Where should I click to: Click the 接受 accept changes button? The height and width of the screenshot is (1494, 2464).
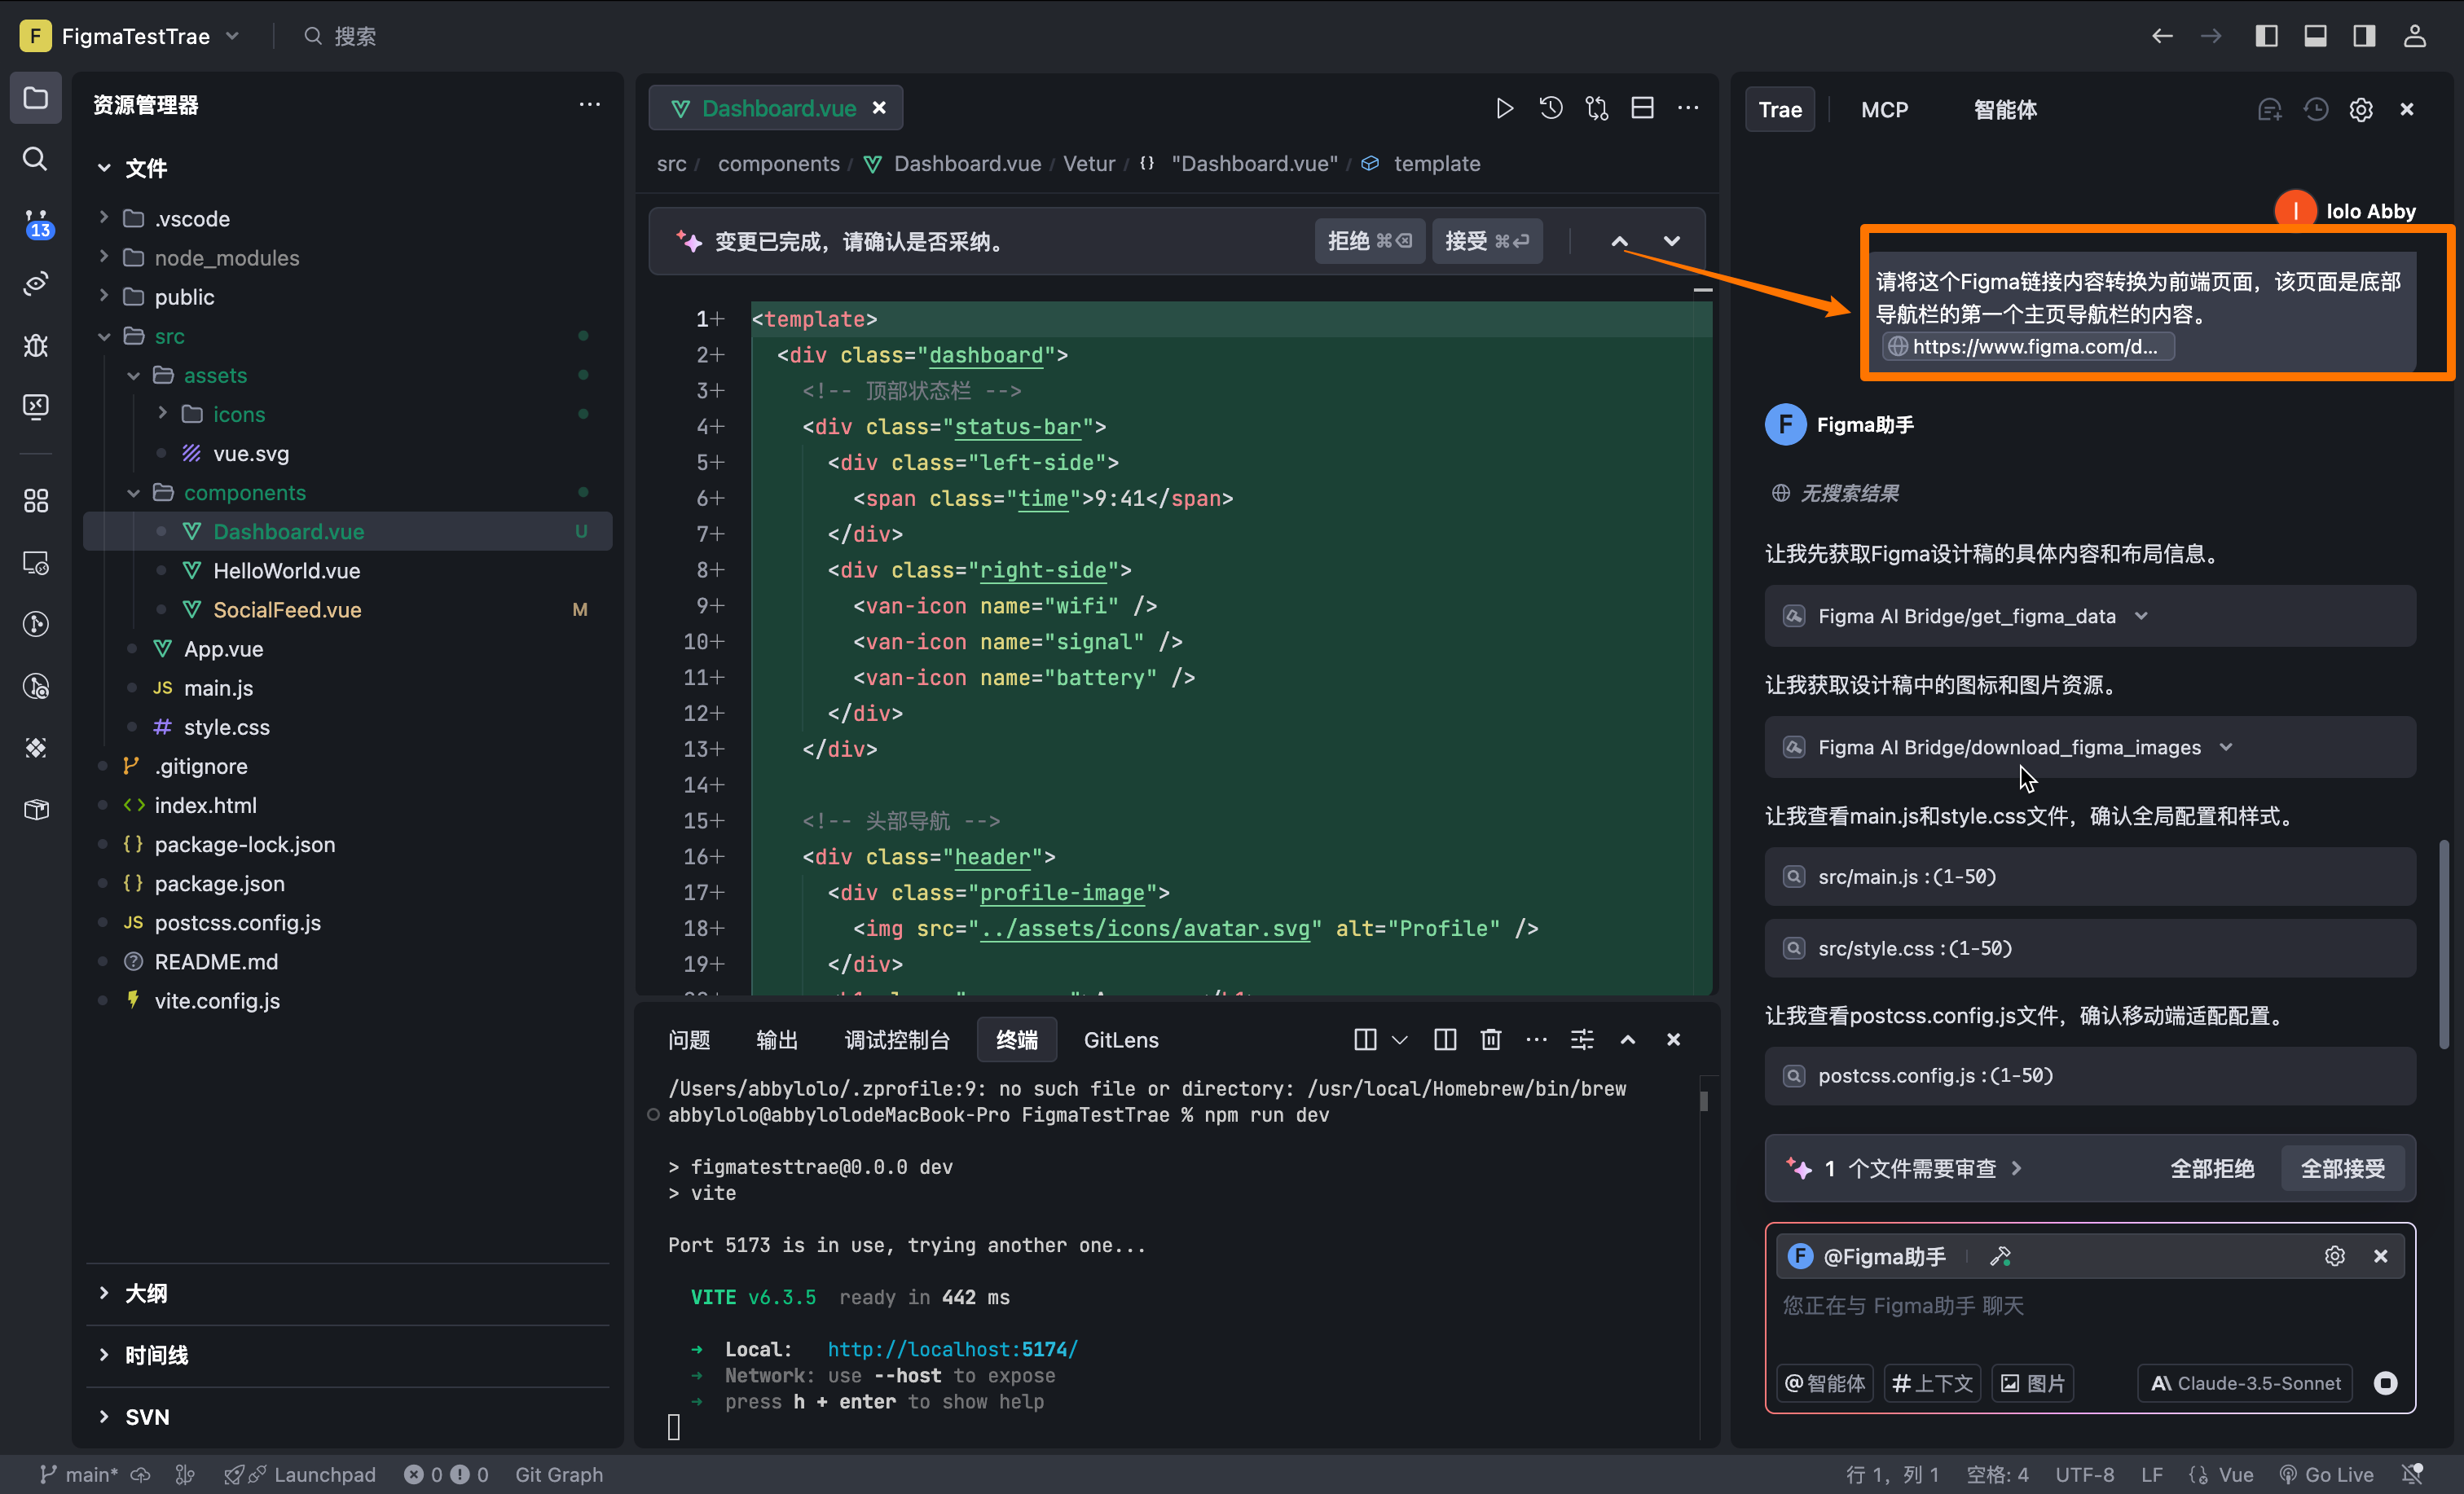(x=1487, y=241)
